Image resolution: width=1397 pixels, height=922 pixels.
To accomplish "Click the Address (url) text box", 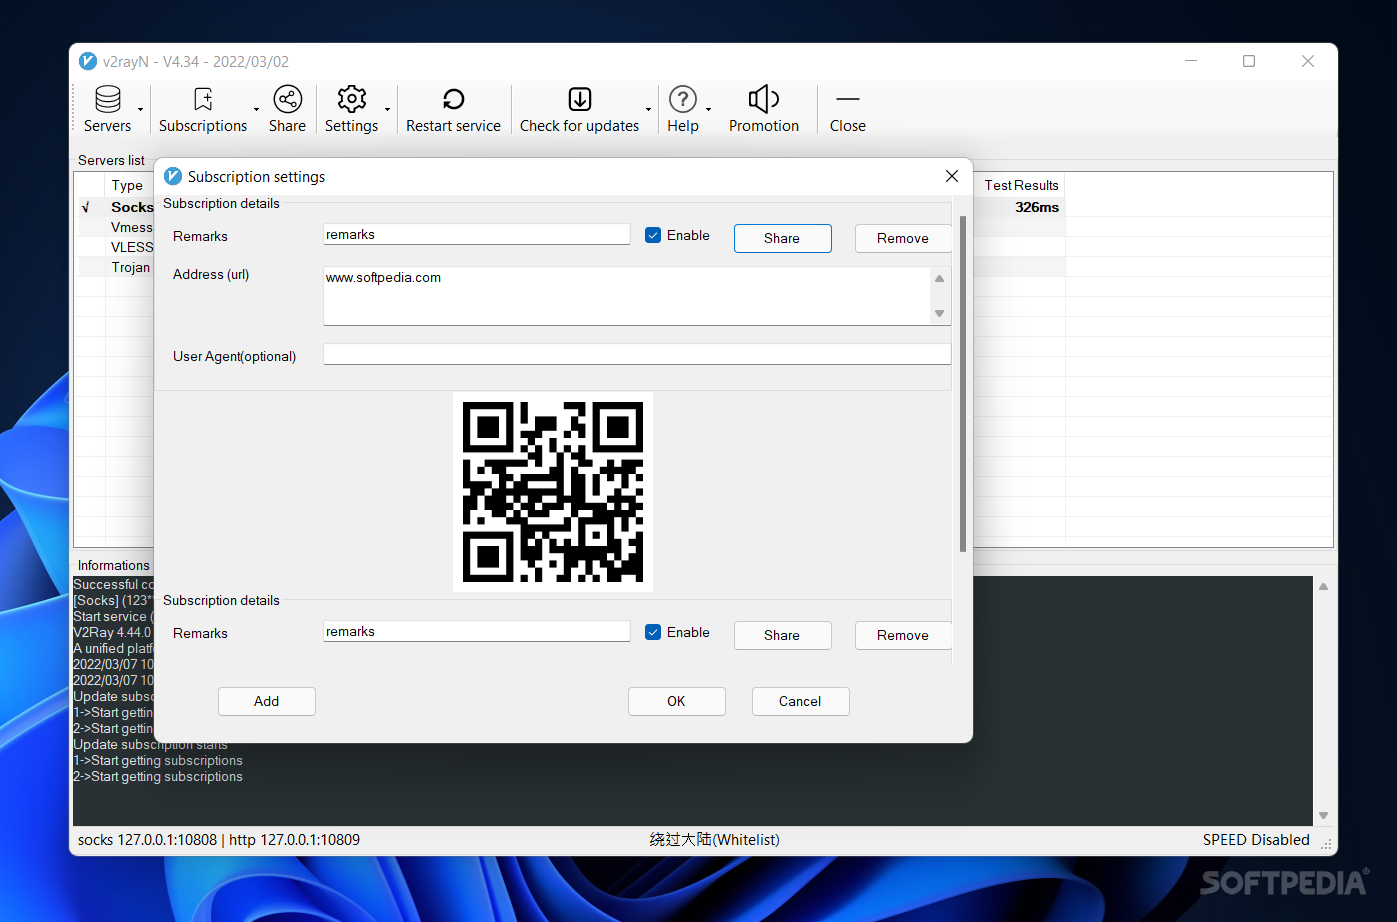I will 627,296.
